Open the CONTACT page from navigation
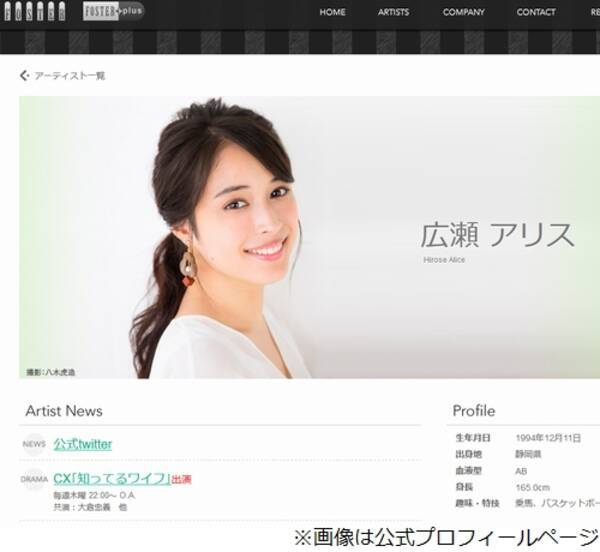Image resolution: width=600 pixels, height=552 pixels. coord(536,12)
